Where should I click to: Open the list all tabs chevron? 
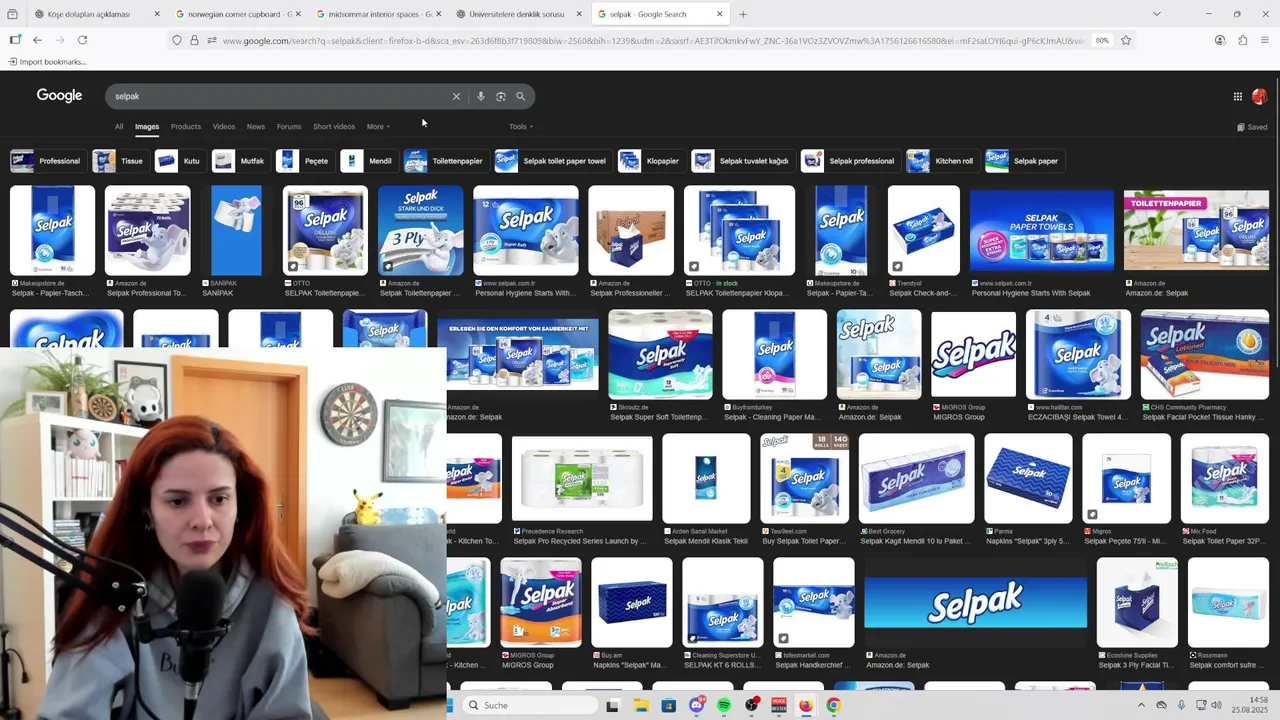tap(1157, 14)
